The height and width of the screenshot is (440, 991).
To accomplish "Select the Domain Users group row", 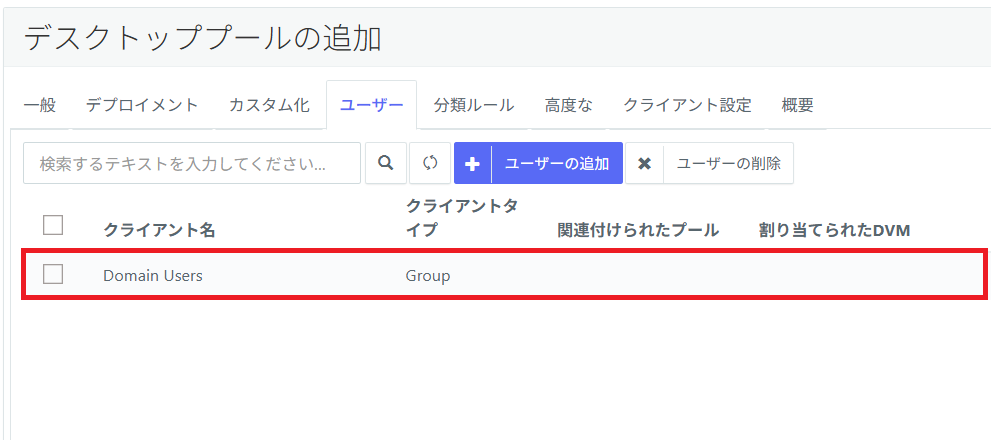I will 504,274.
